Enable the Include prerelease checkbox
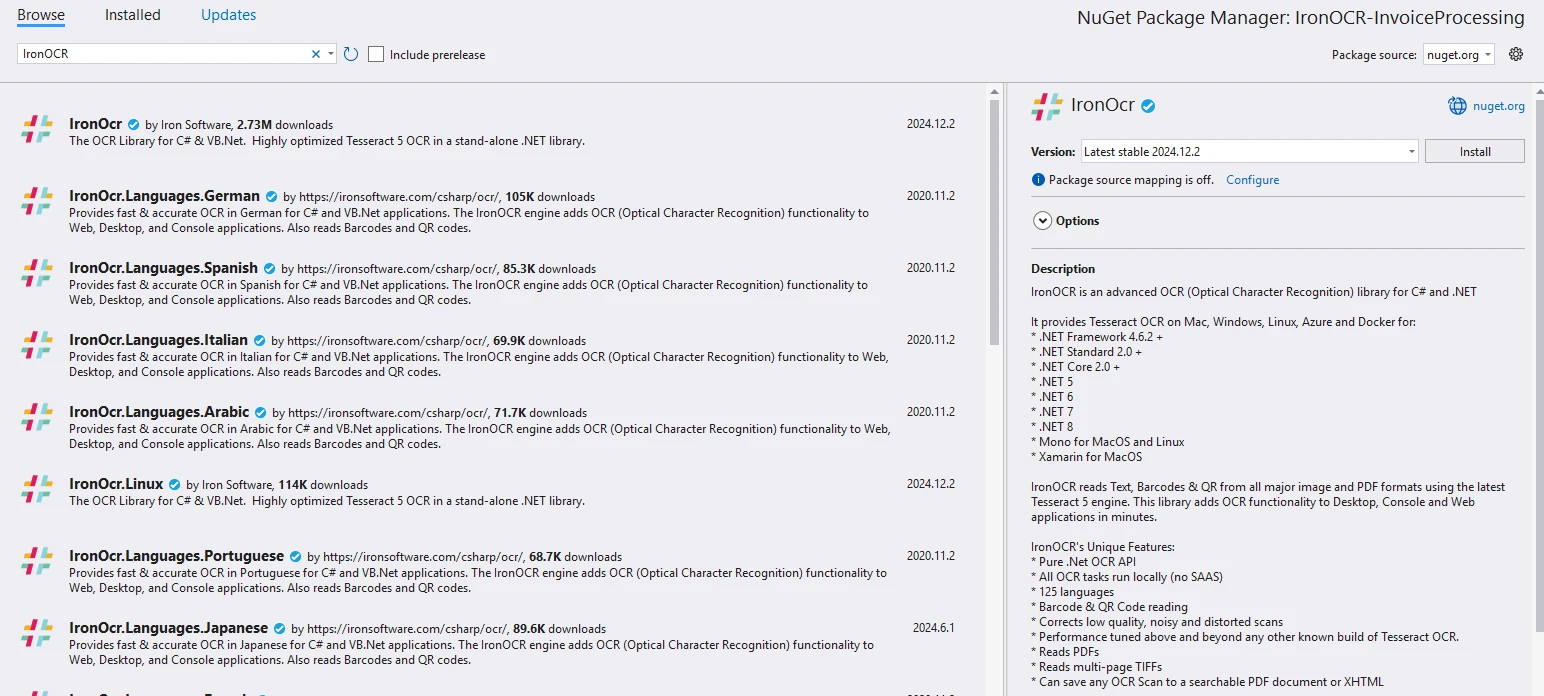The image size is (1544, 696). coord(376,54)
